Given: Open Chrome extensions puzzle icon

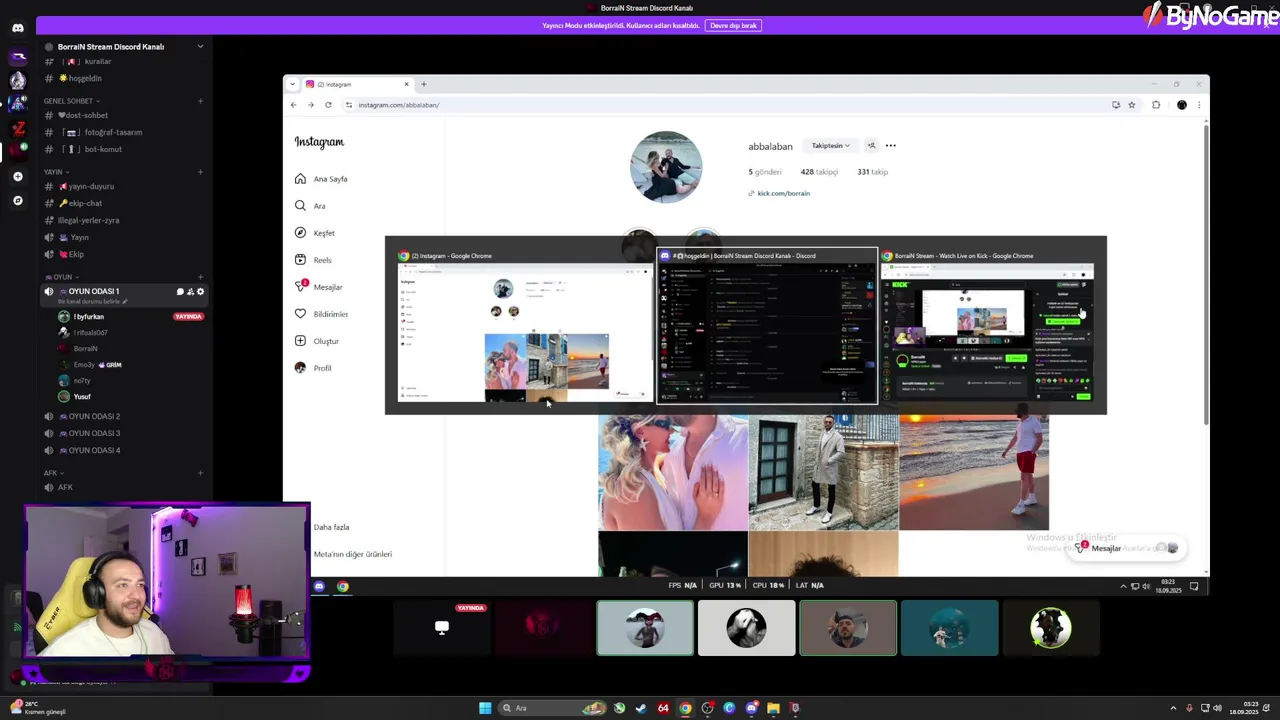Looking at the screenshot, I should click(1156, 105).
